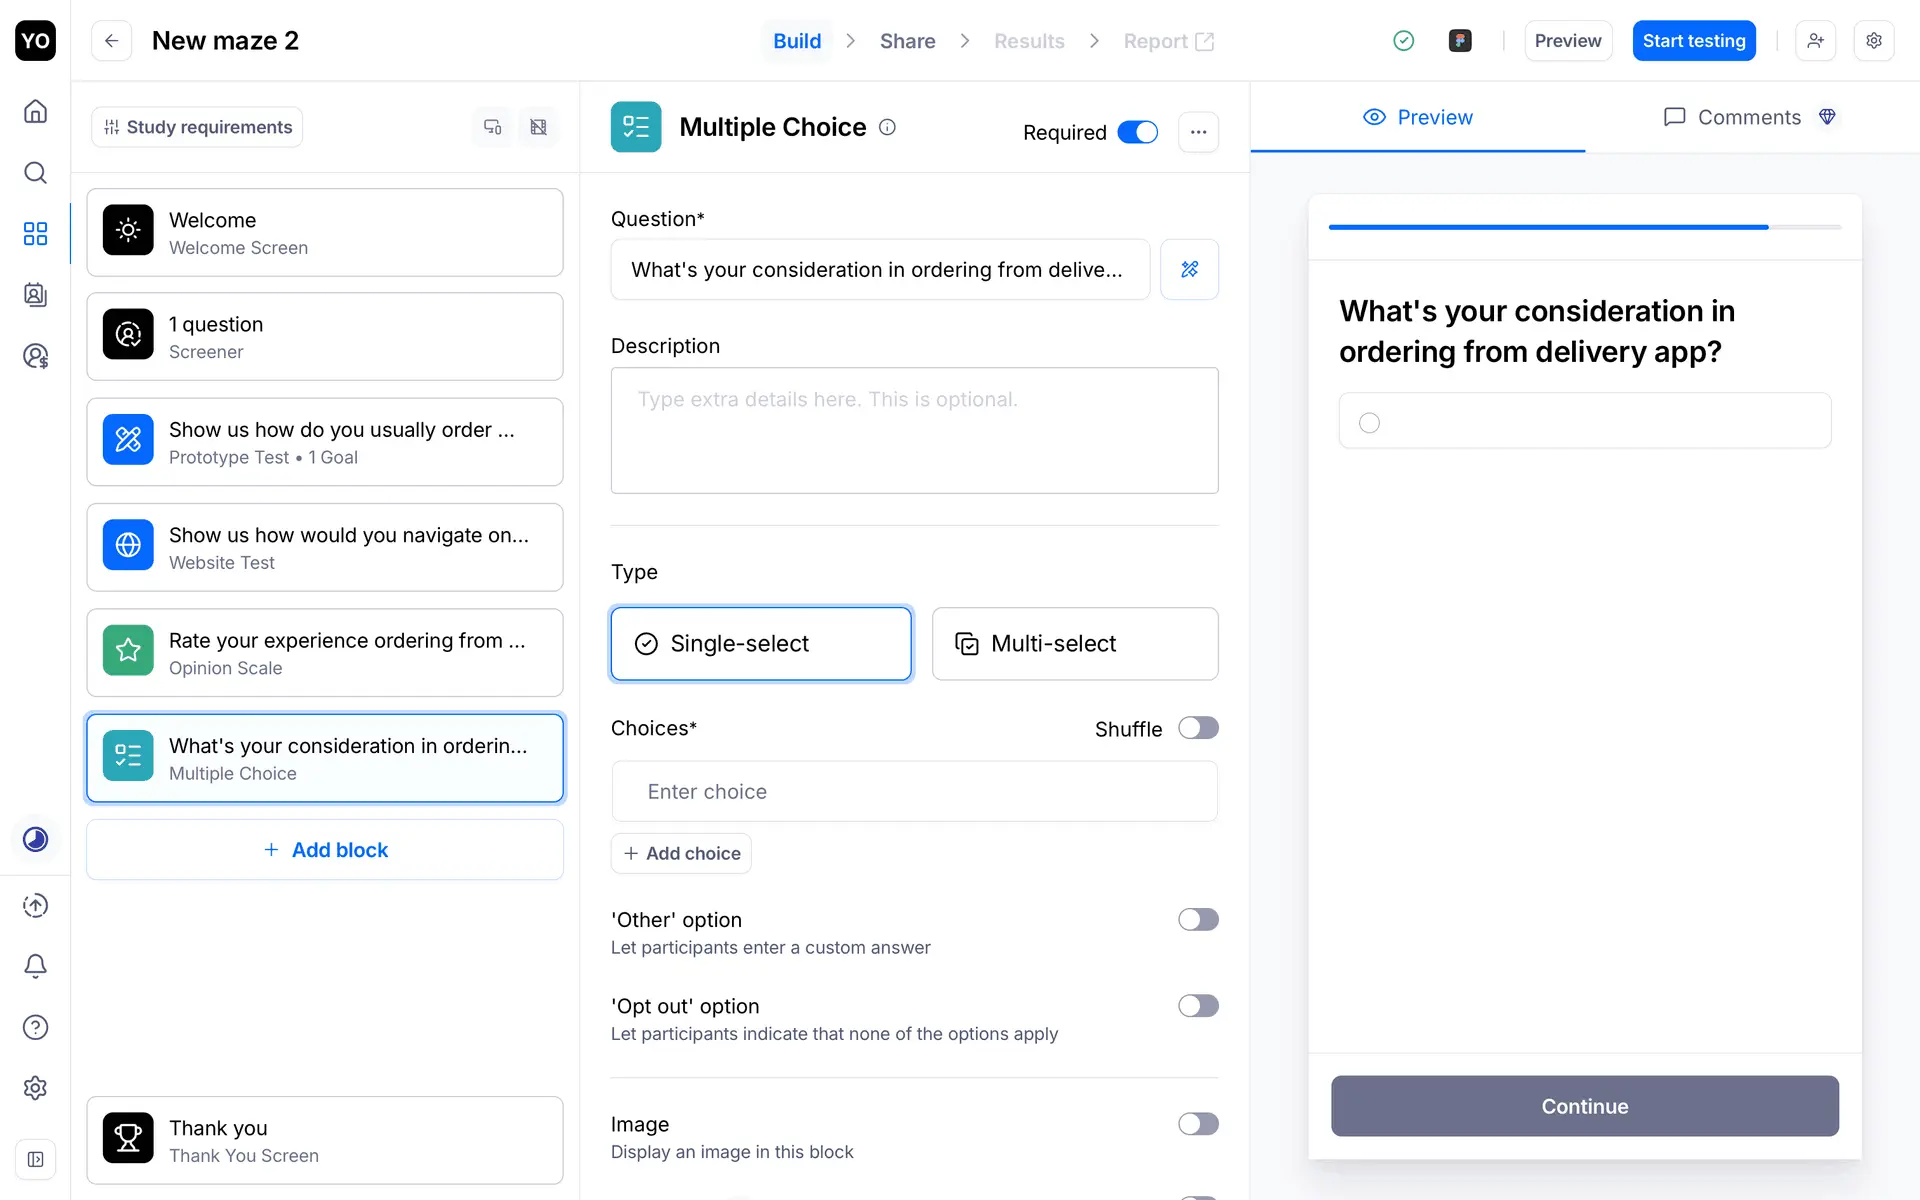Click the Figma plugin icon
The width and height of the screenshot is (1920, 1200).
1460,41
